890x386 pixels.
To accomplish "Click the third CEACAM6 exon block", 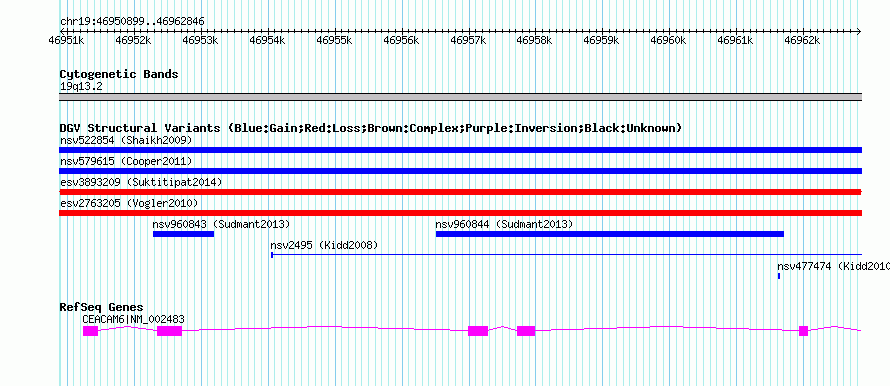I will coord(478,331).
